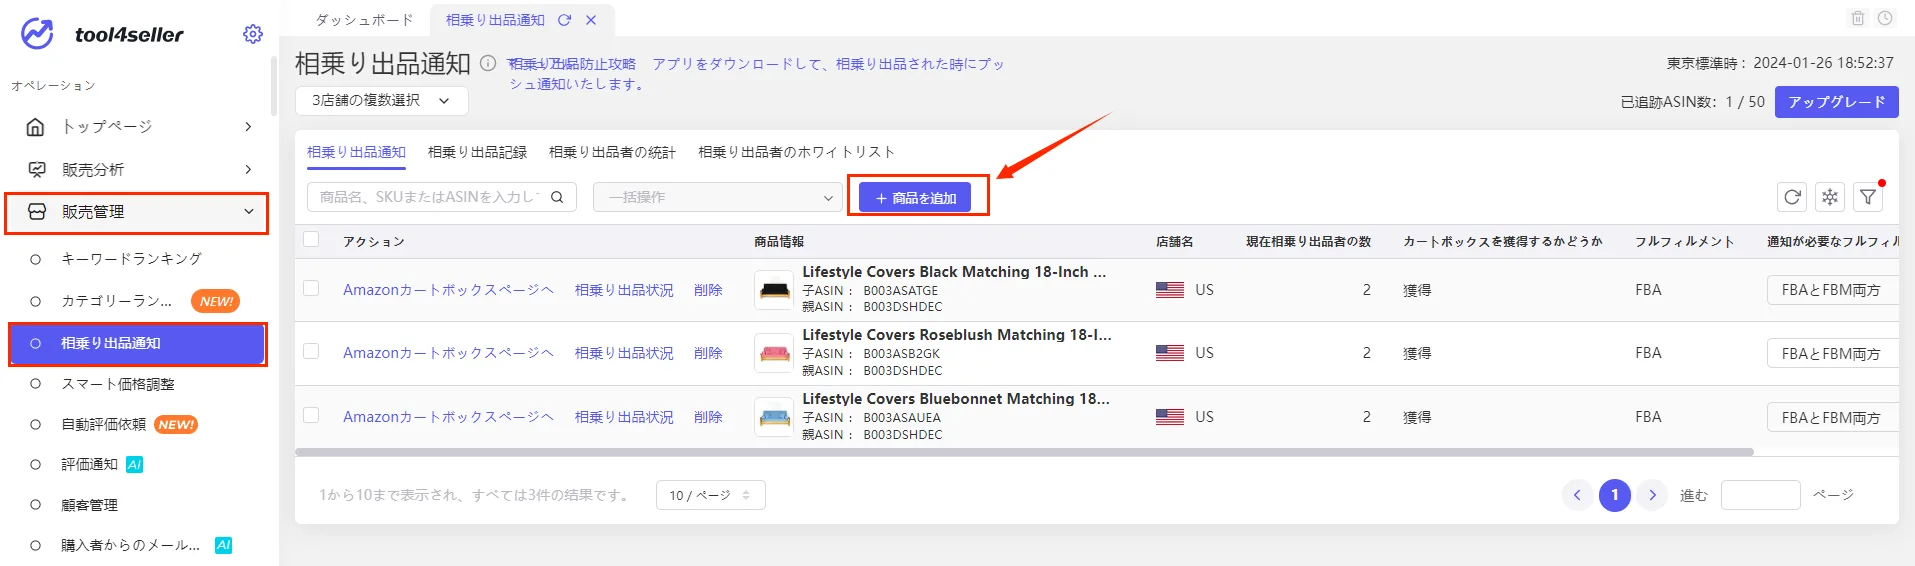Click the Roseblush cover product thumbnail
This screenshot has width=1915, height=566.
tap(774, 353)
